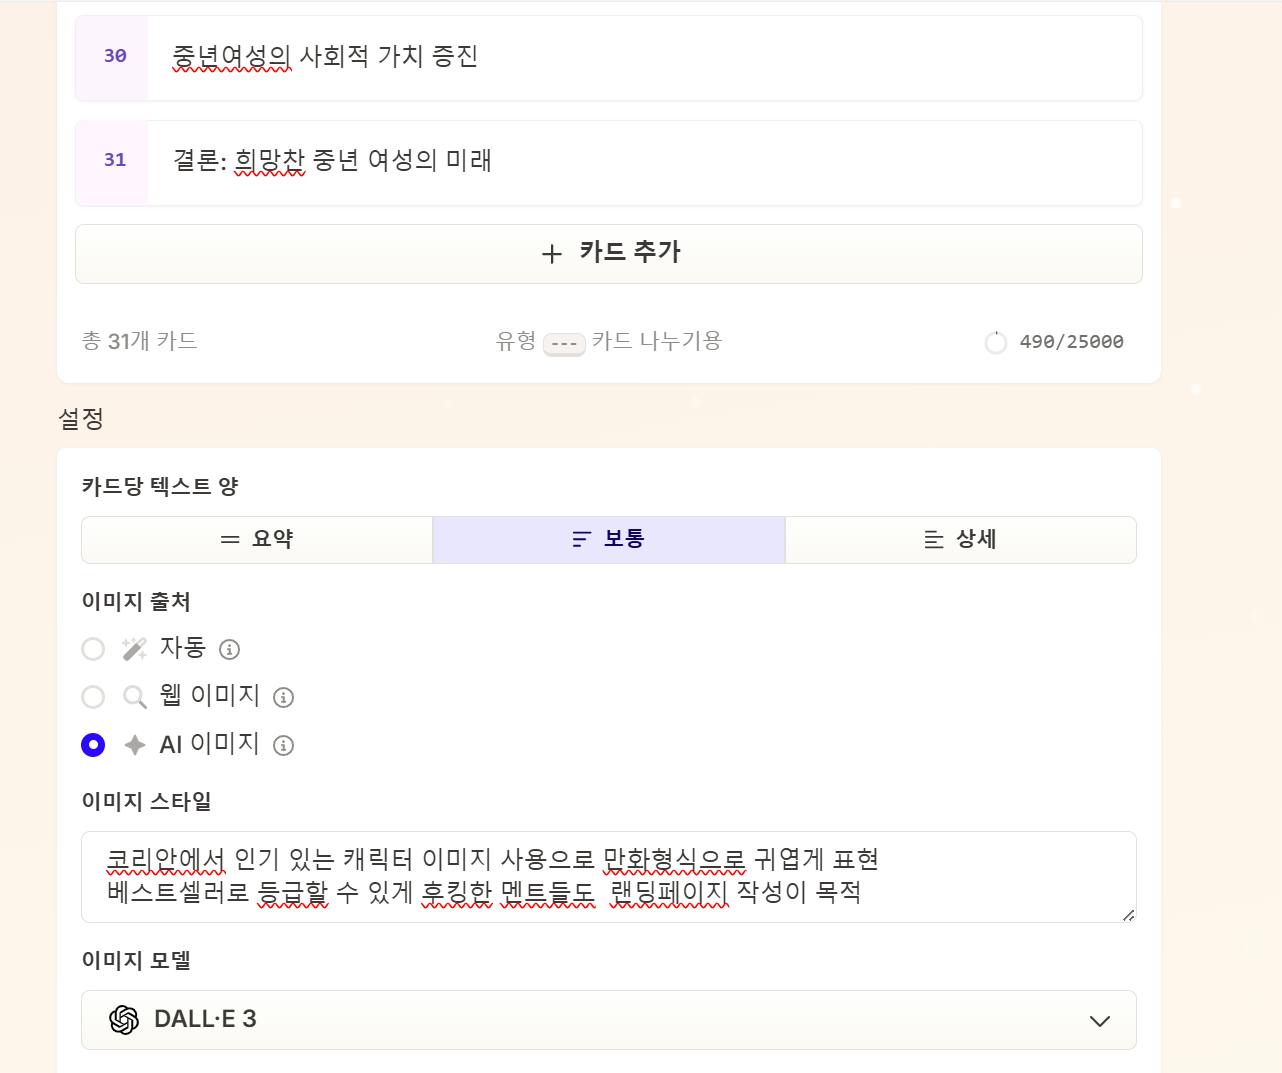1282x1073 pixels.
Task: Open the DALL·E 3 image model dropdown
Action: 608,1020
